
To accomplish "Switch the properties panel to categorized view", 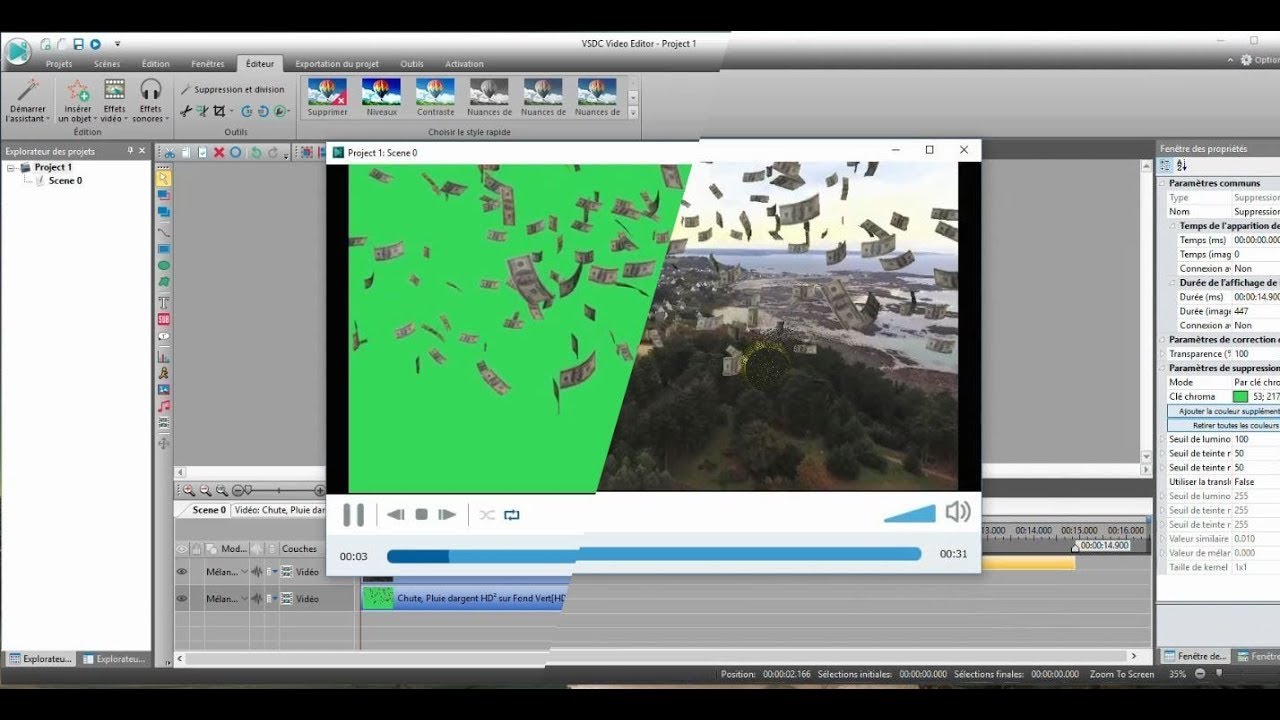I will pyautogui.click(x=1166, y=166).
